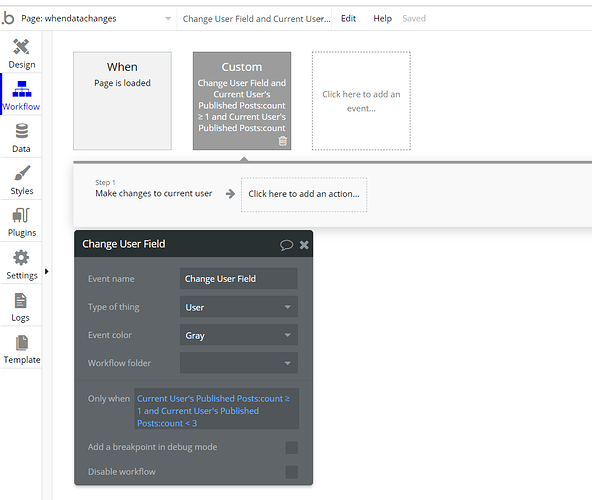The height and width of the screenshot is (500, 592).
Task: Go to the Styles section
Action: click(x=22, y=180)
